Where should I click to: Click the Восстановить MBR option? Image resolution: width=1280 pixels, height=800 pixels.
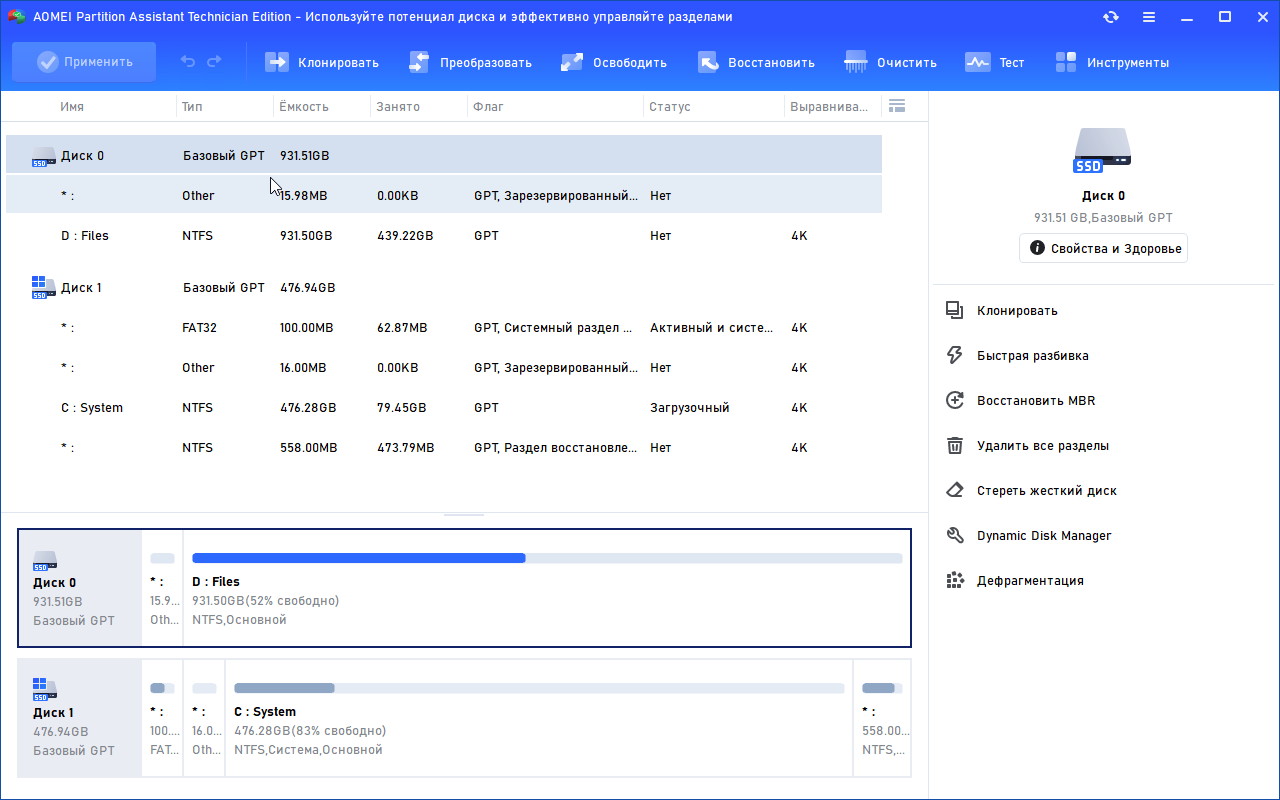click(x=1036, y=400)
